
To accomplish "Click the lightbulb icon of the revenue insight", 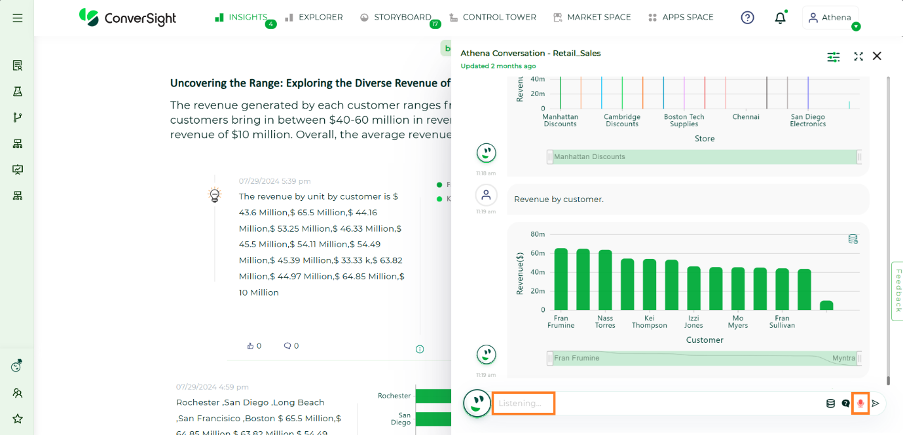I will (214, 195).
